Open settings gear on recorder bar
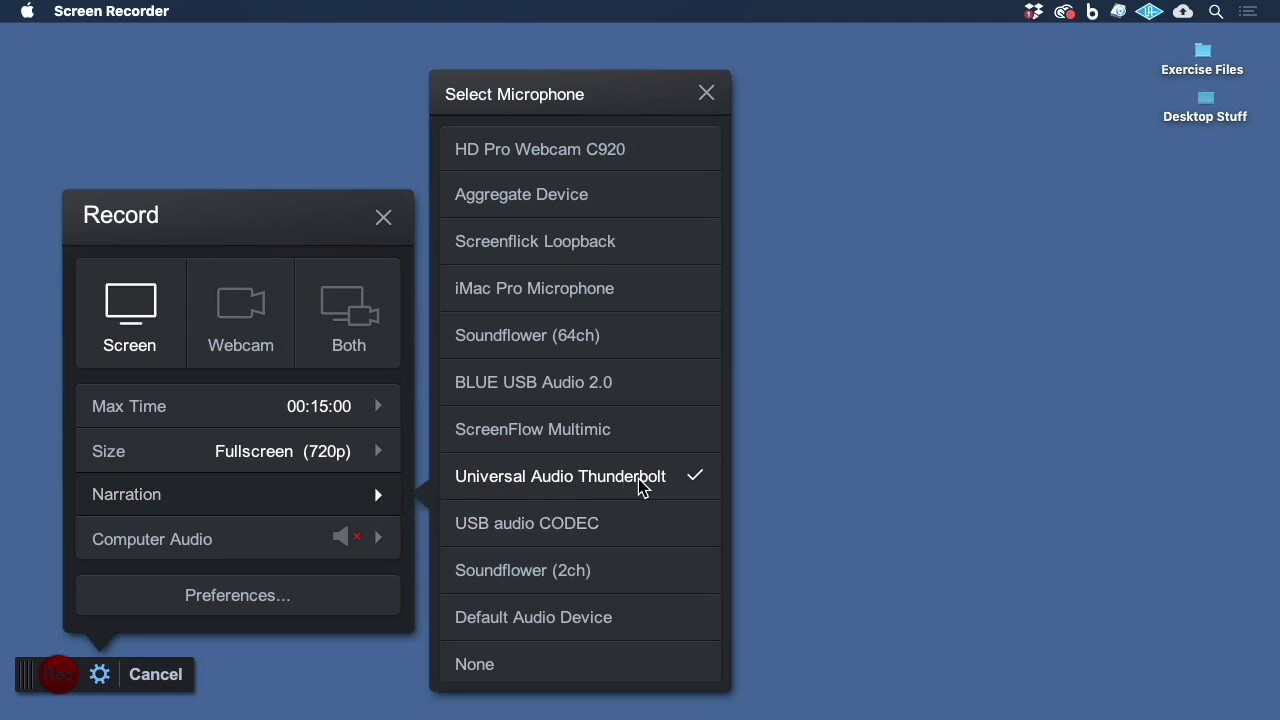1280x720 pixels. tap(100, 675)
